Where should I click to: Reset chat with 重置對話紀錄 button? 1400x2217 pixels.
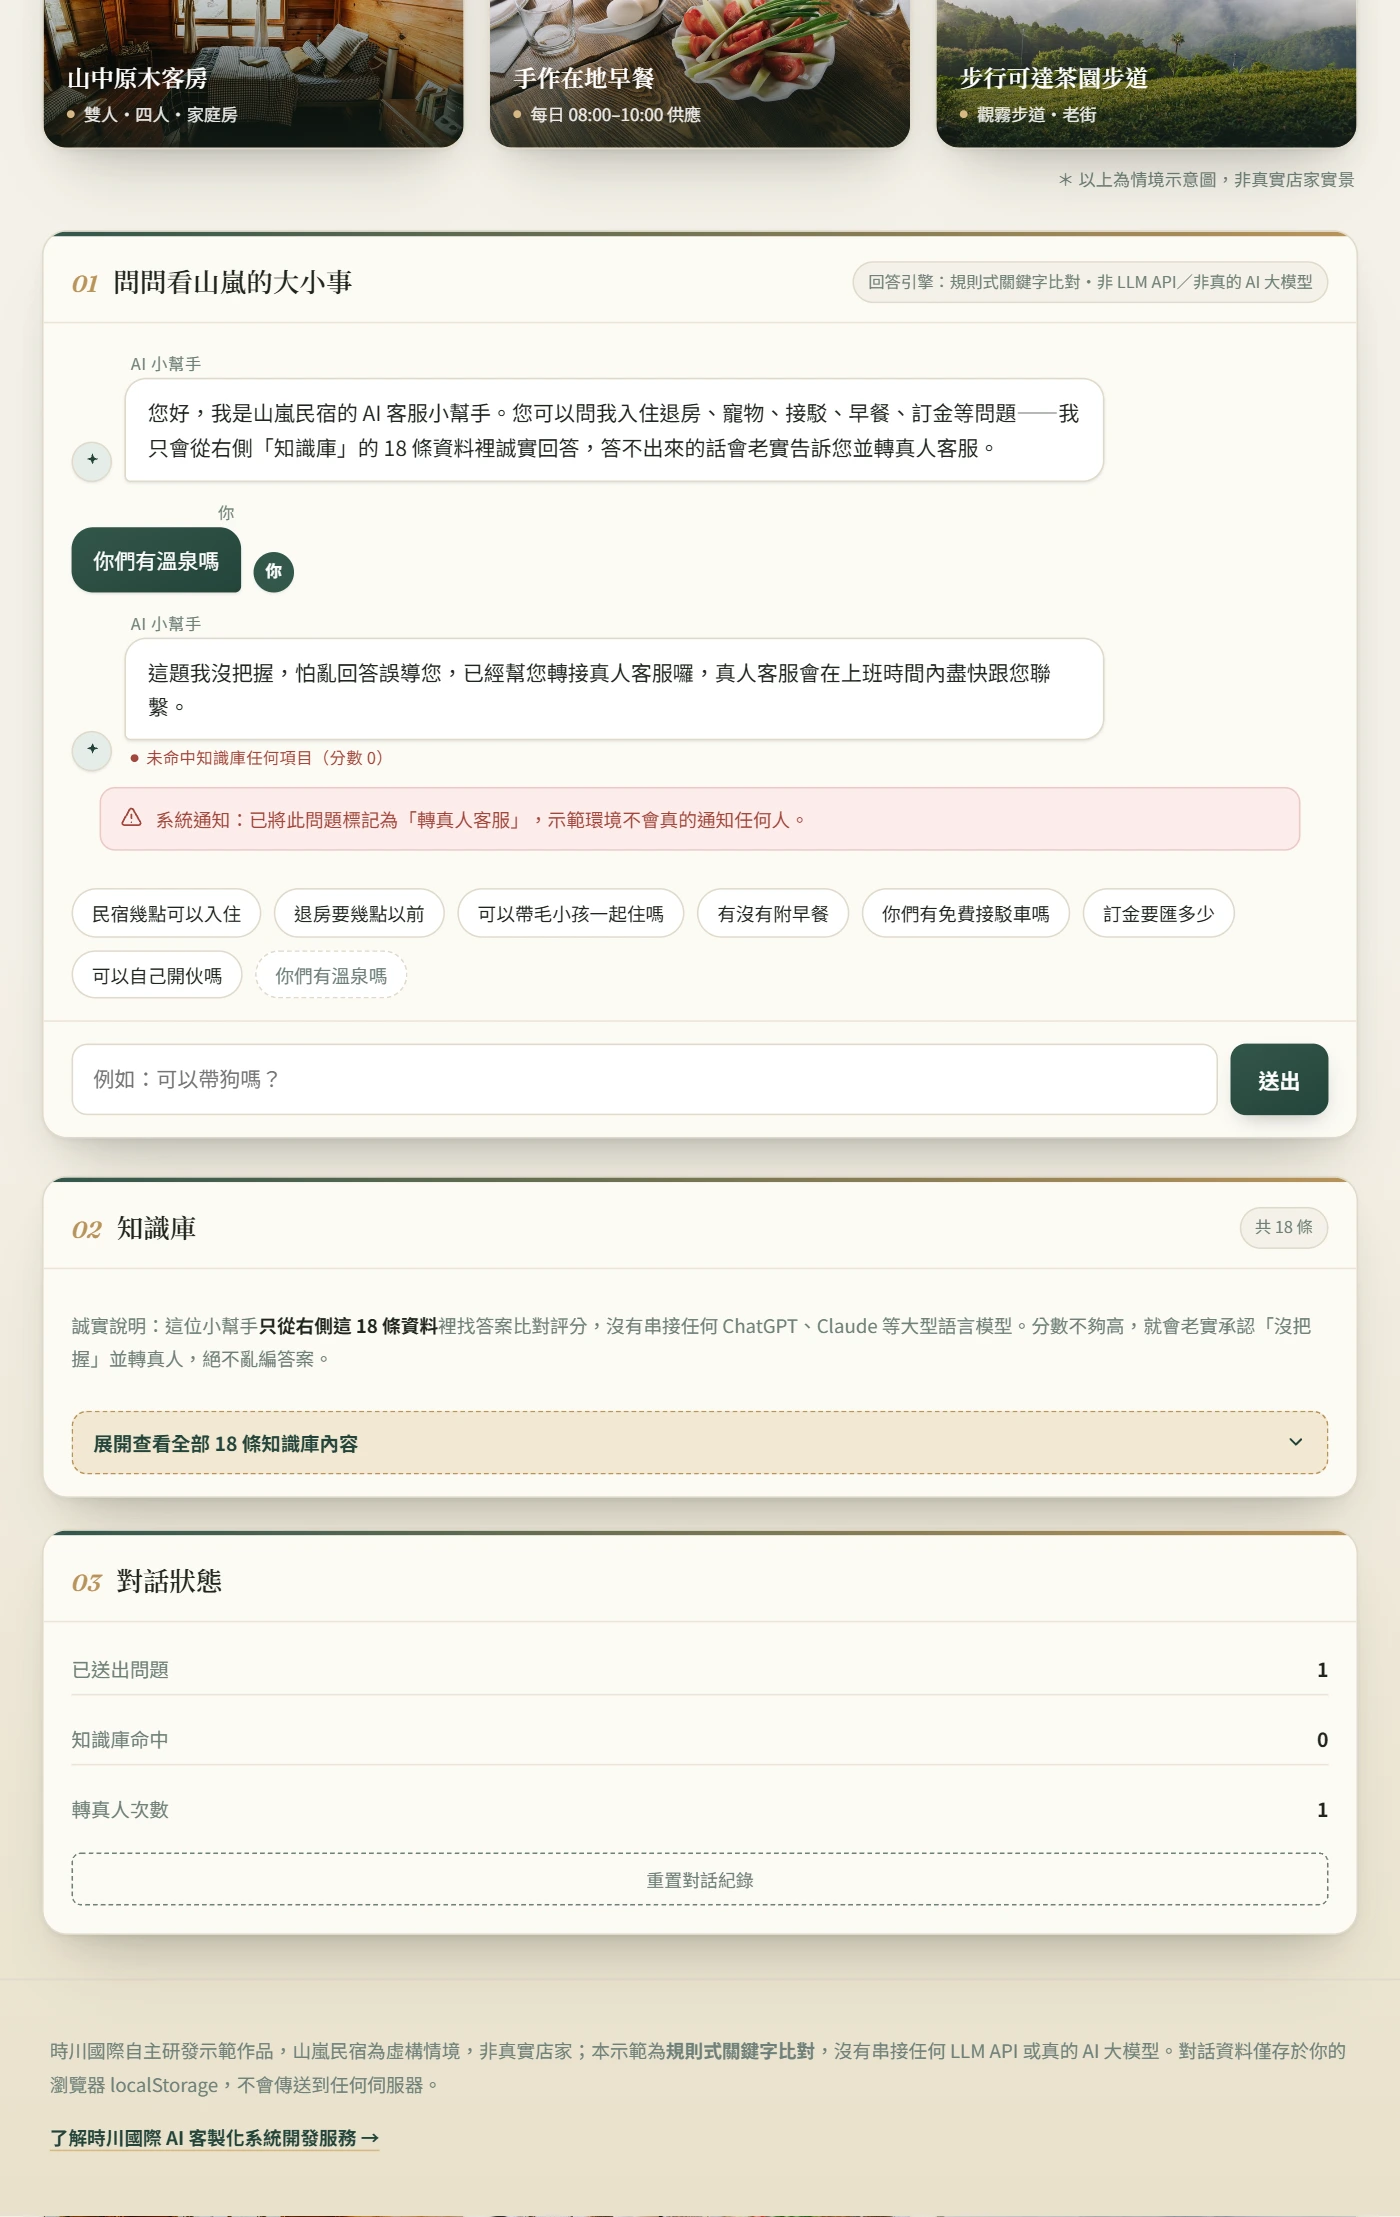pyautogui.click(x=700, y=1880)
